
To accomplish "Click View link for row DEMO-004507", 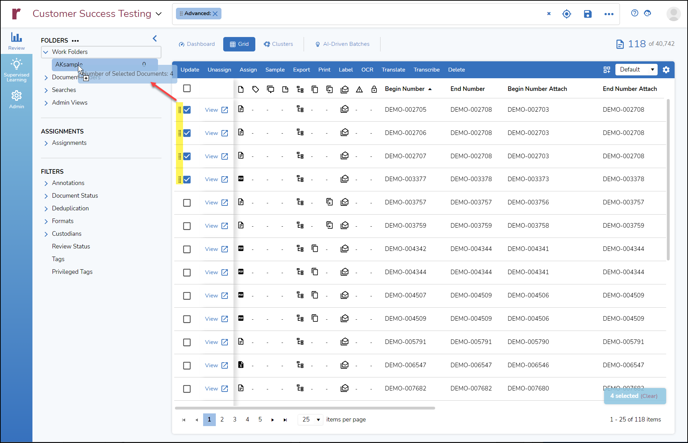I will click(x=211, y=295).
